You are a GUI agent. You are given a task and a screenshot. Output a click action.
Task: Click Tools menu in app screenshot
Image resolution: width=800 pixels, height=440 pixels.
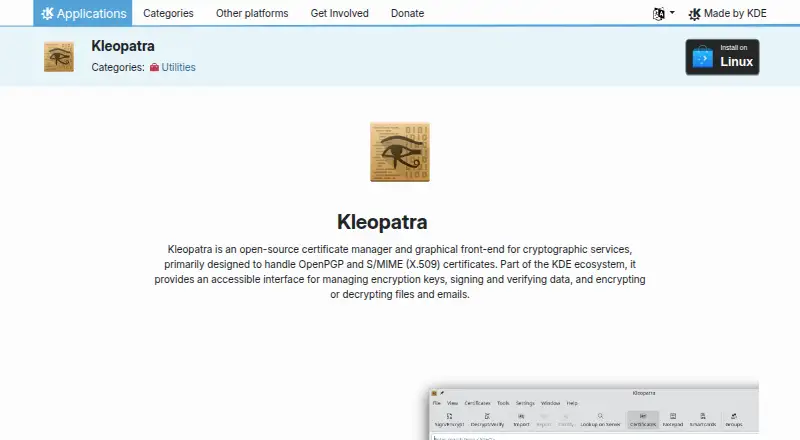click(503, 403)
